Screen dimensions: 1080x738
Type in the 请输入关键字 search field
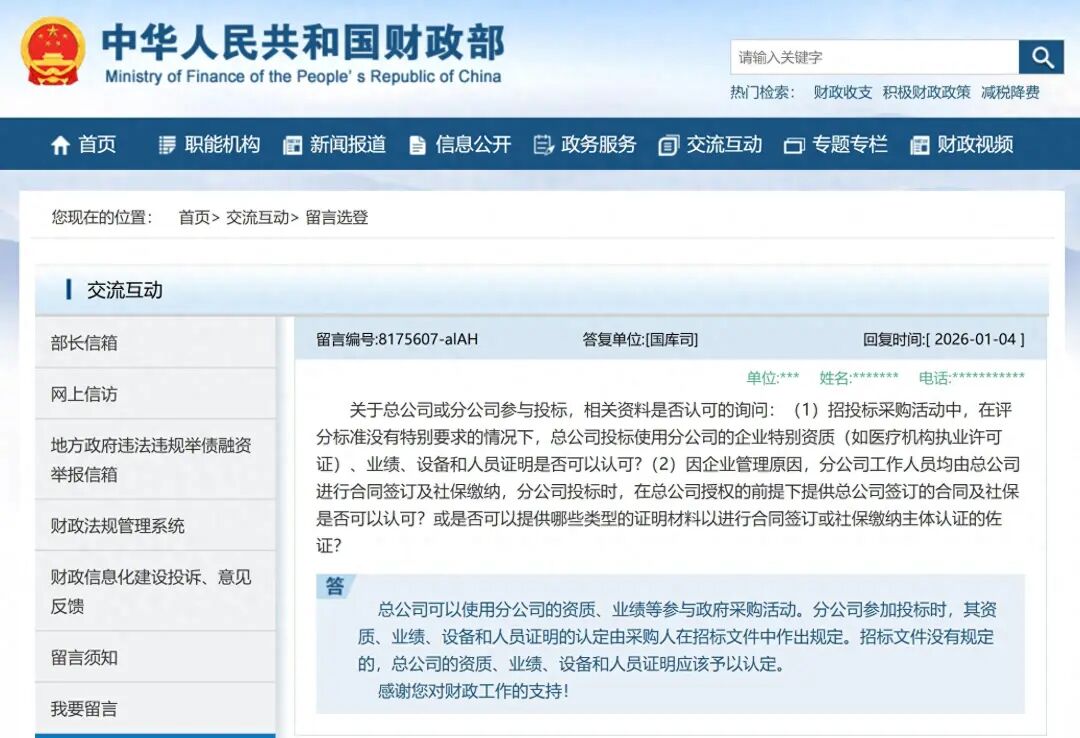(874, 58)
